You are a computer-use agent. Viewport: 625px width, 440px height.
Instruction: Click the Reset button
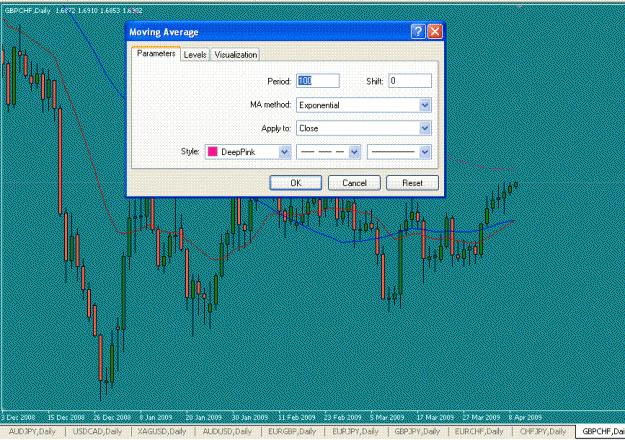pos(412,183)
